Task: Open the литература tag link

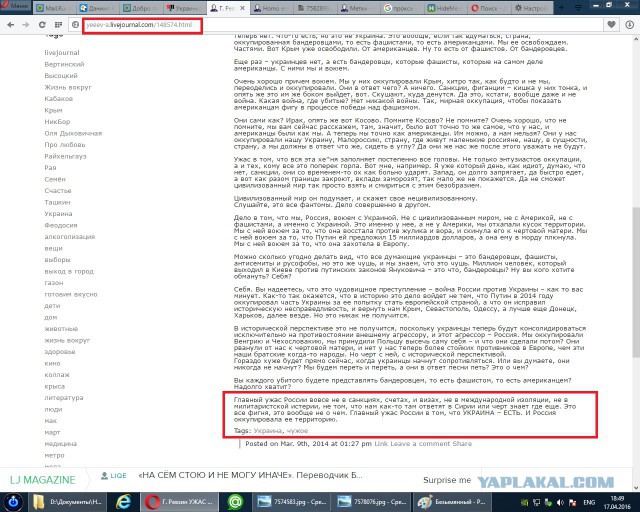Action: 64,398
